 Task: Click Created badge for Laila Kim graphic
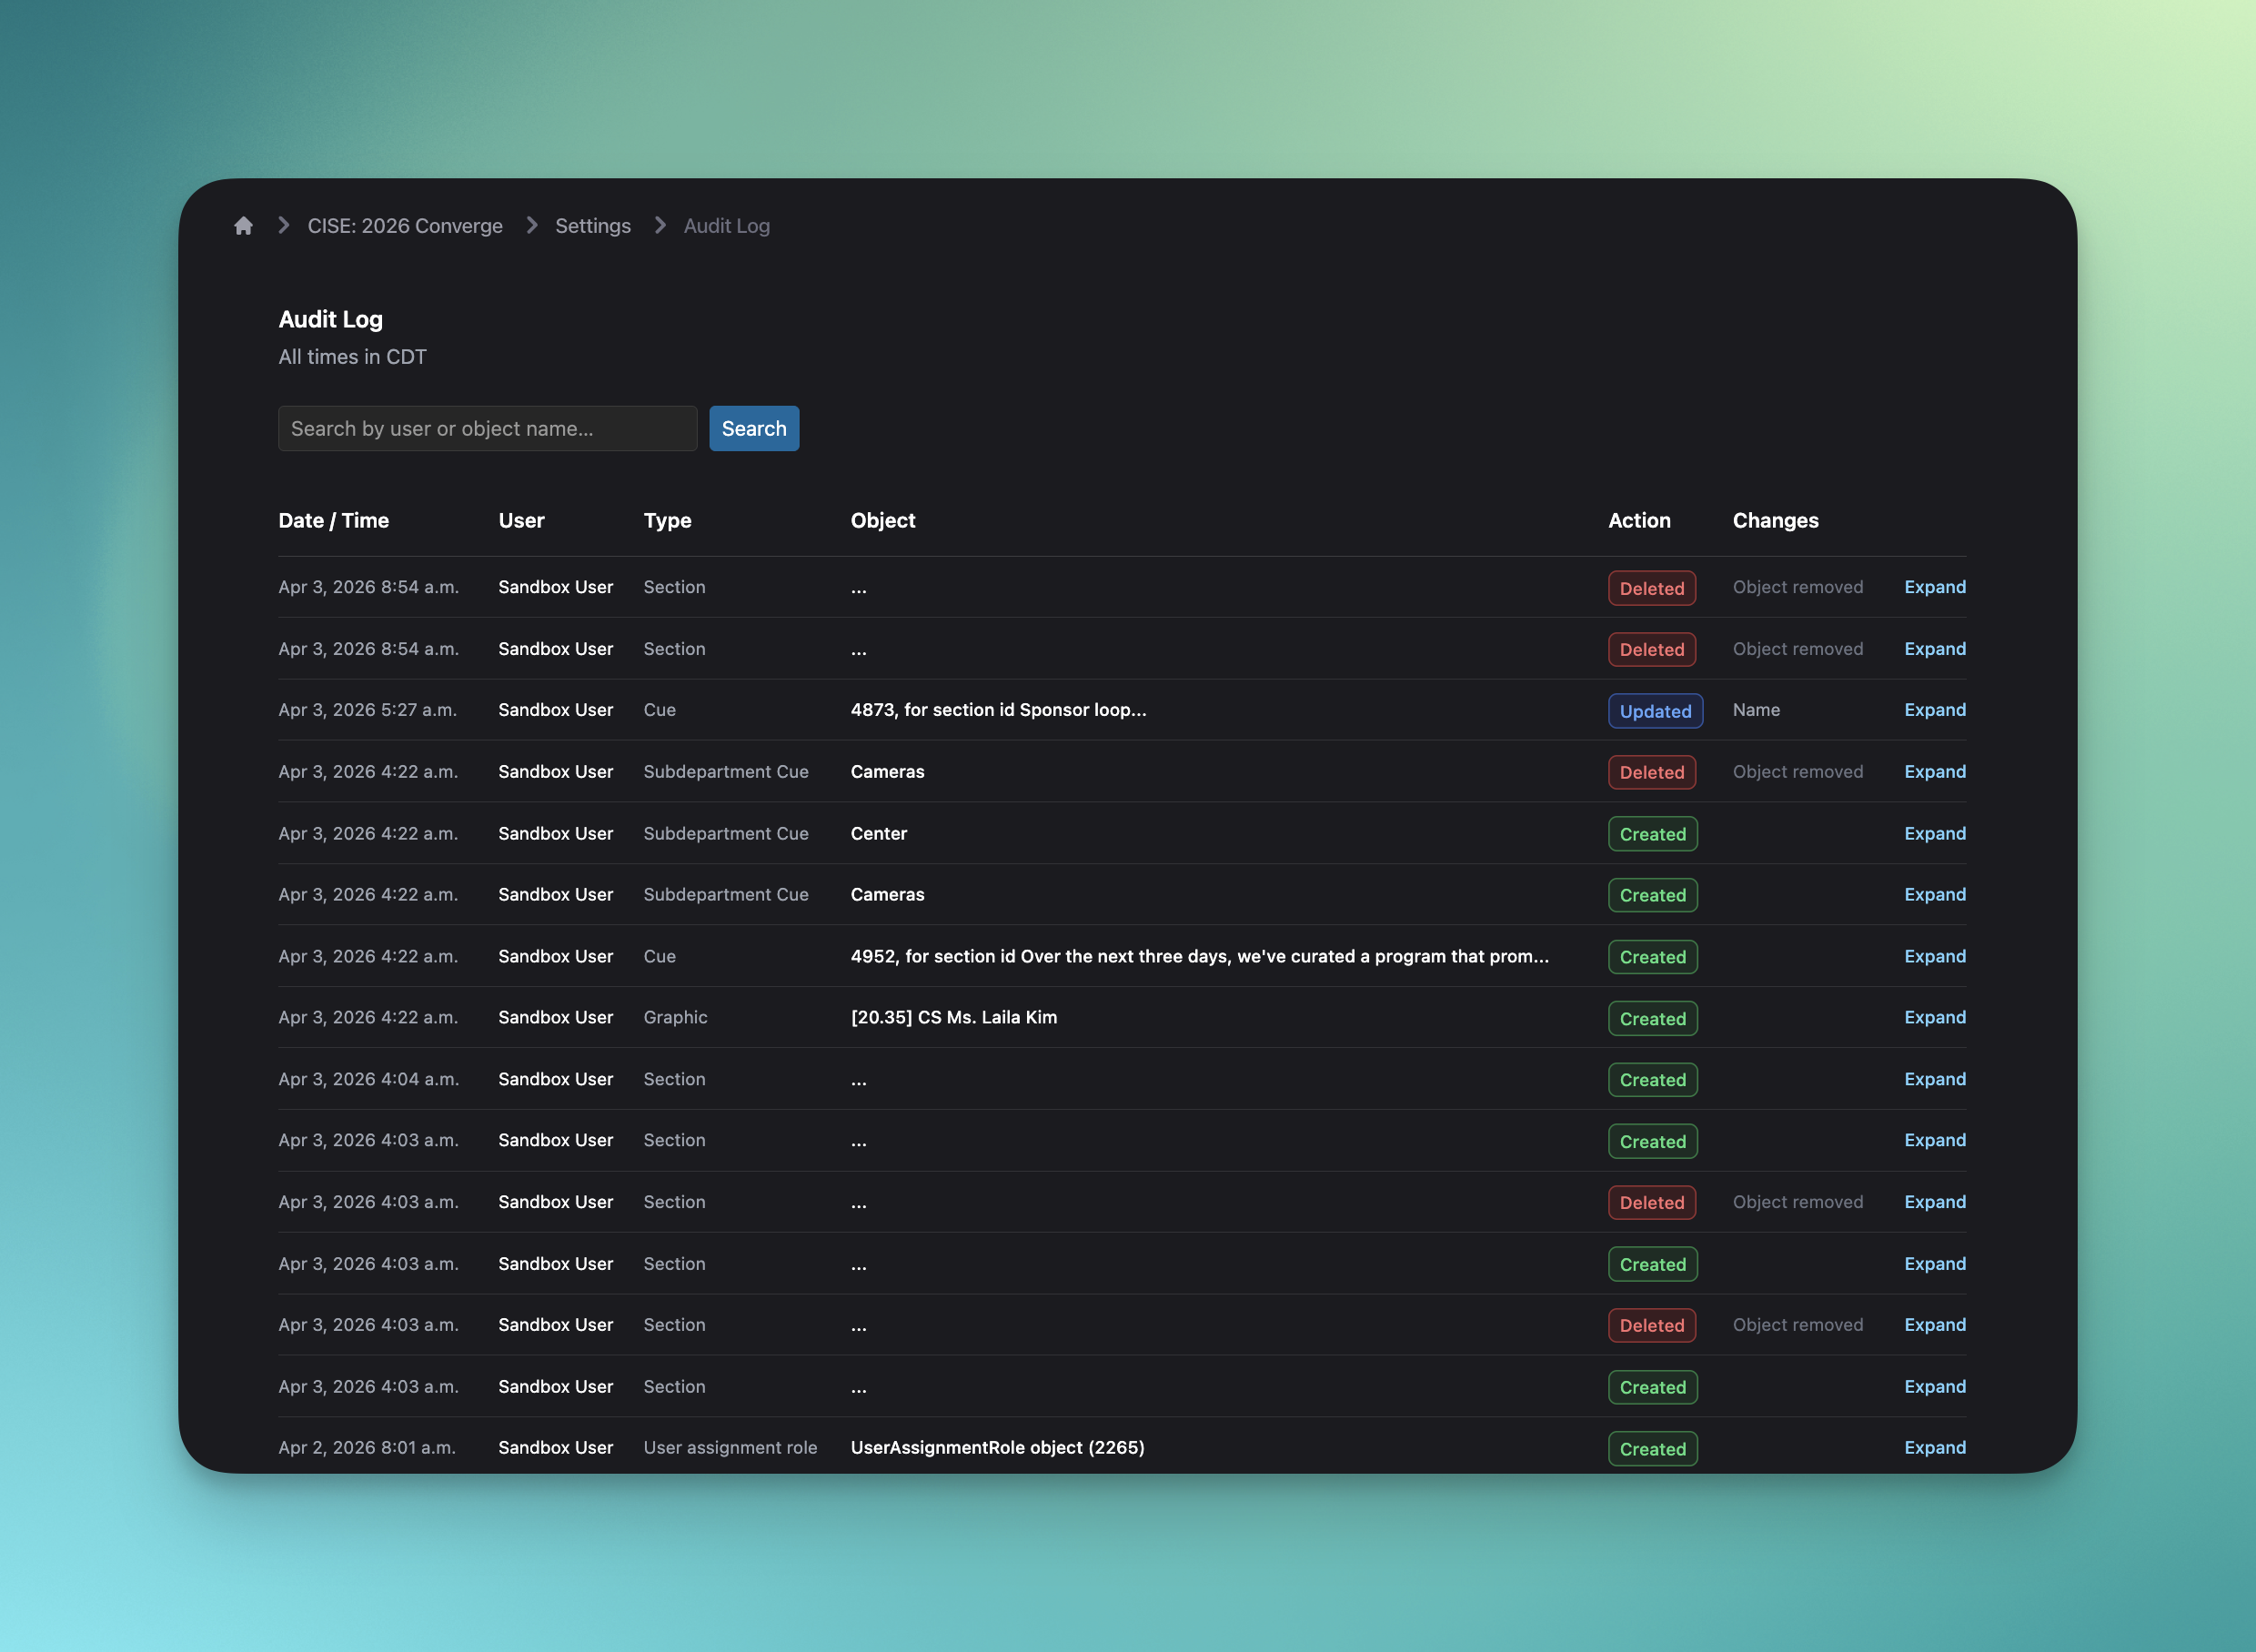[x=1652, y=1018]
